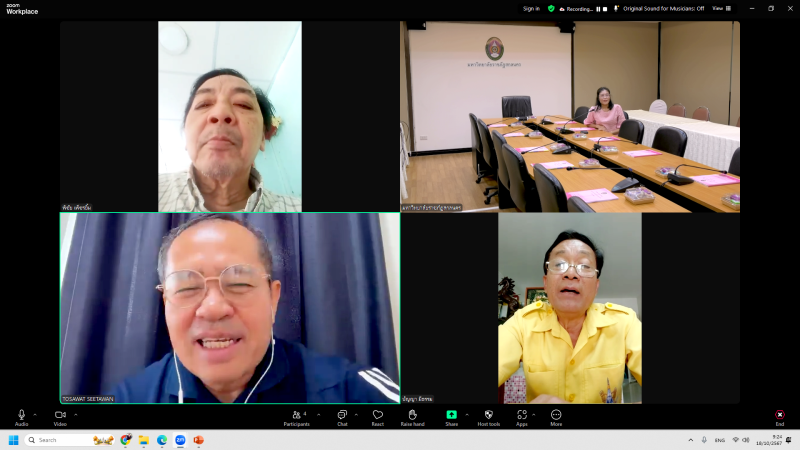Screen dimensions: 800x450
Task: Stop the recording in the top bar
Action: 606,8
